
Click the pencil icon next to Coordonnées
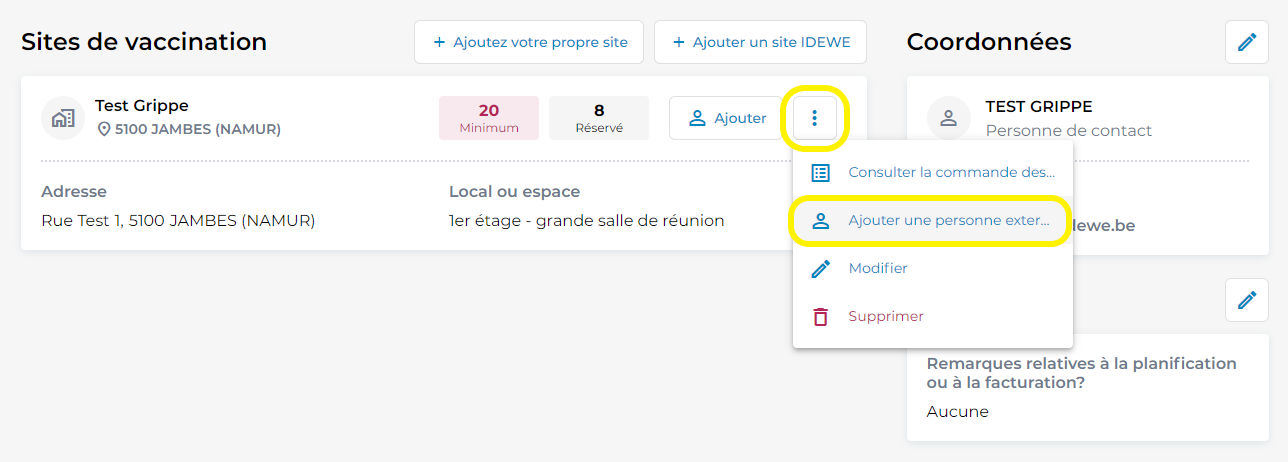point(1247,42)
